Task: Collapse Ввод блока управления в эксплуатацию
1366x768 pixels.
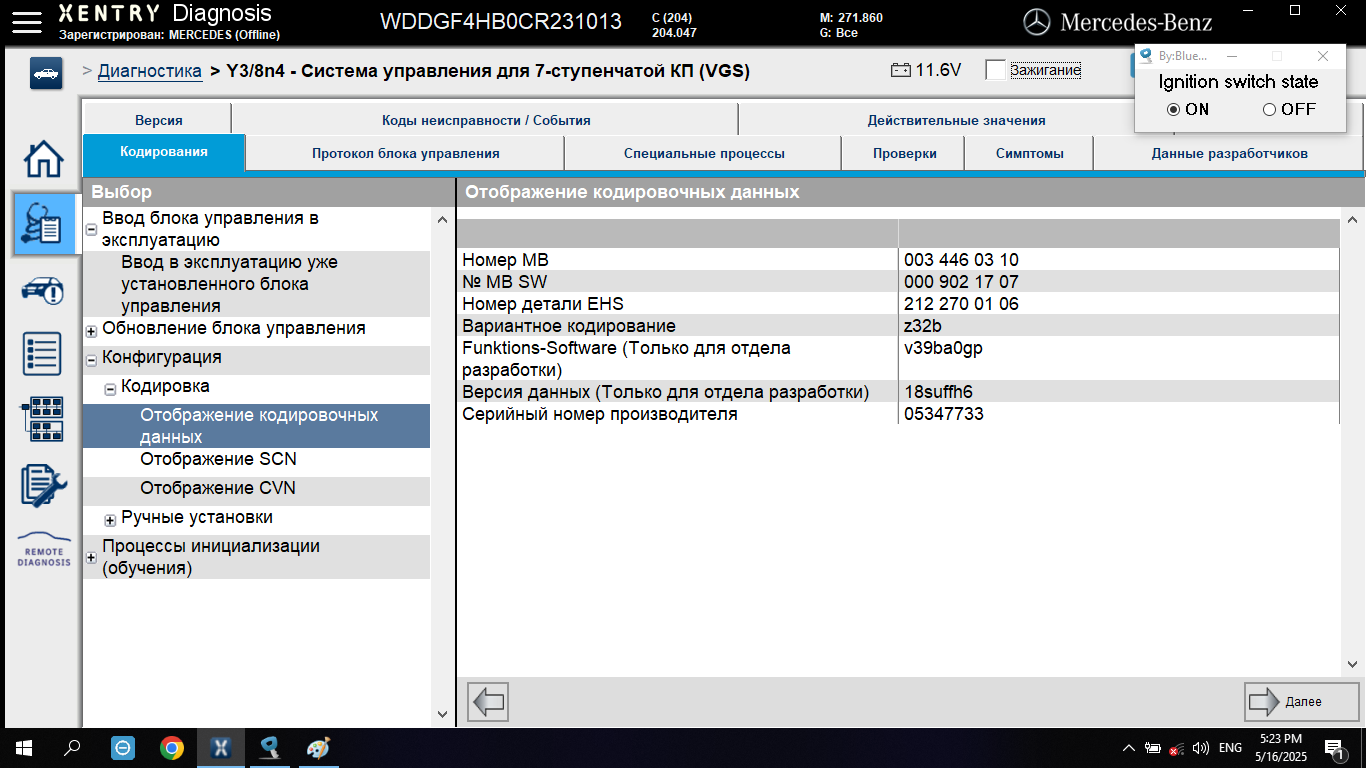Action: [x=91, y=229]
